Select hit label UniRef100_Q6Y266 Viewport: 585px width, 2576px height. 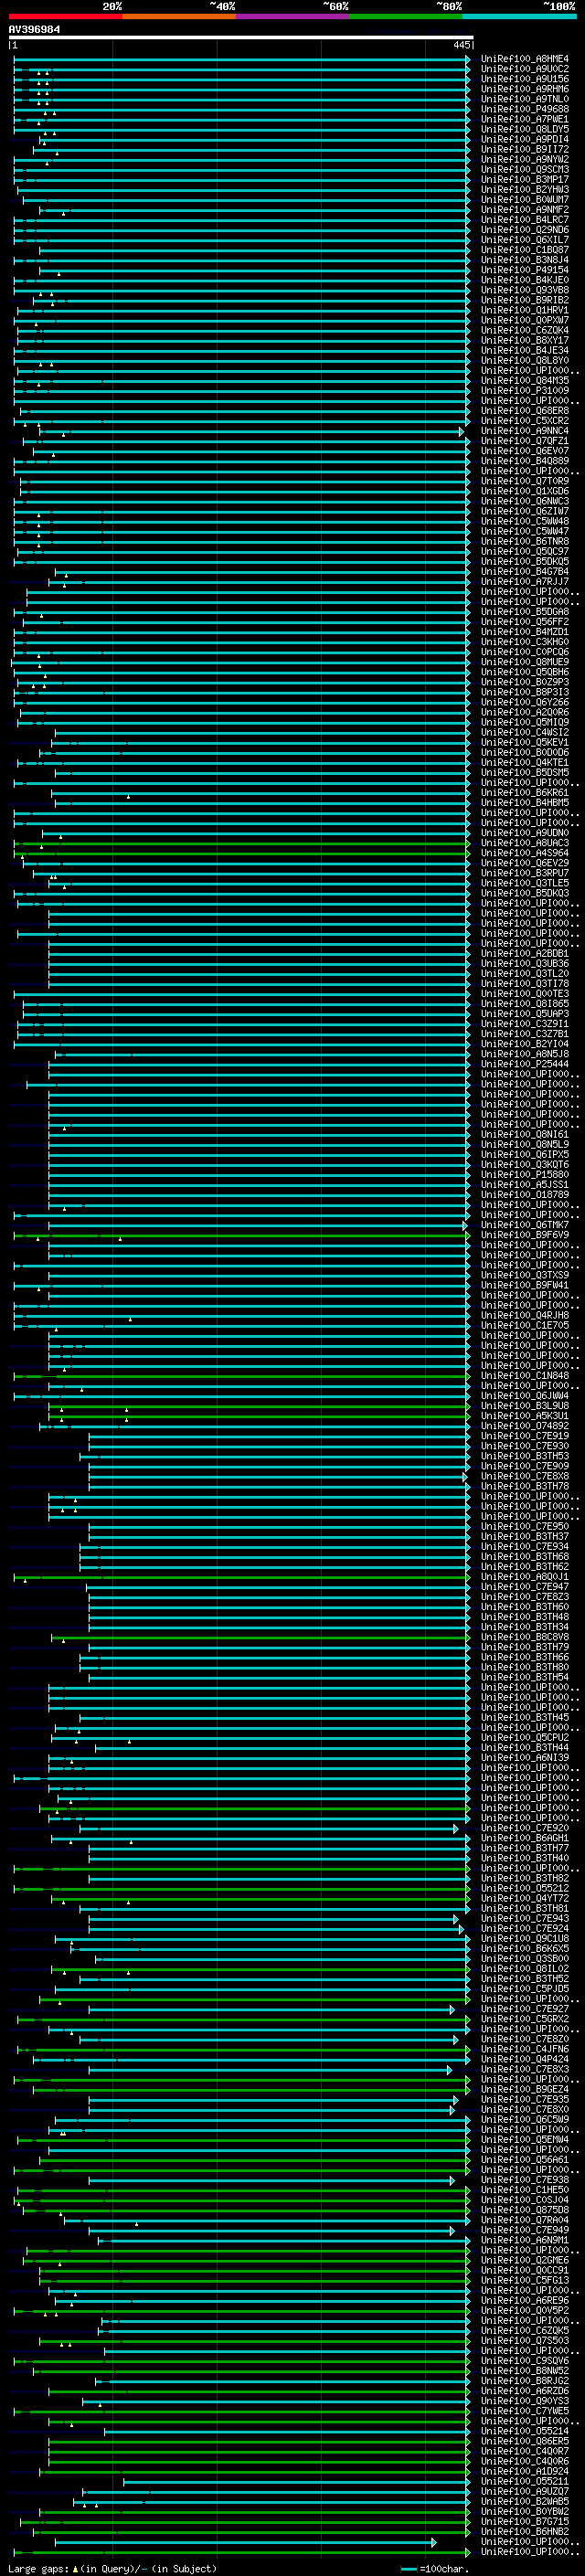tap(525, 703)
